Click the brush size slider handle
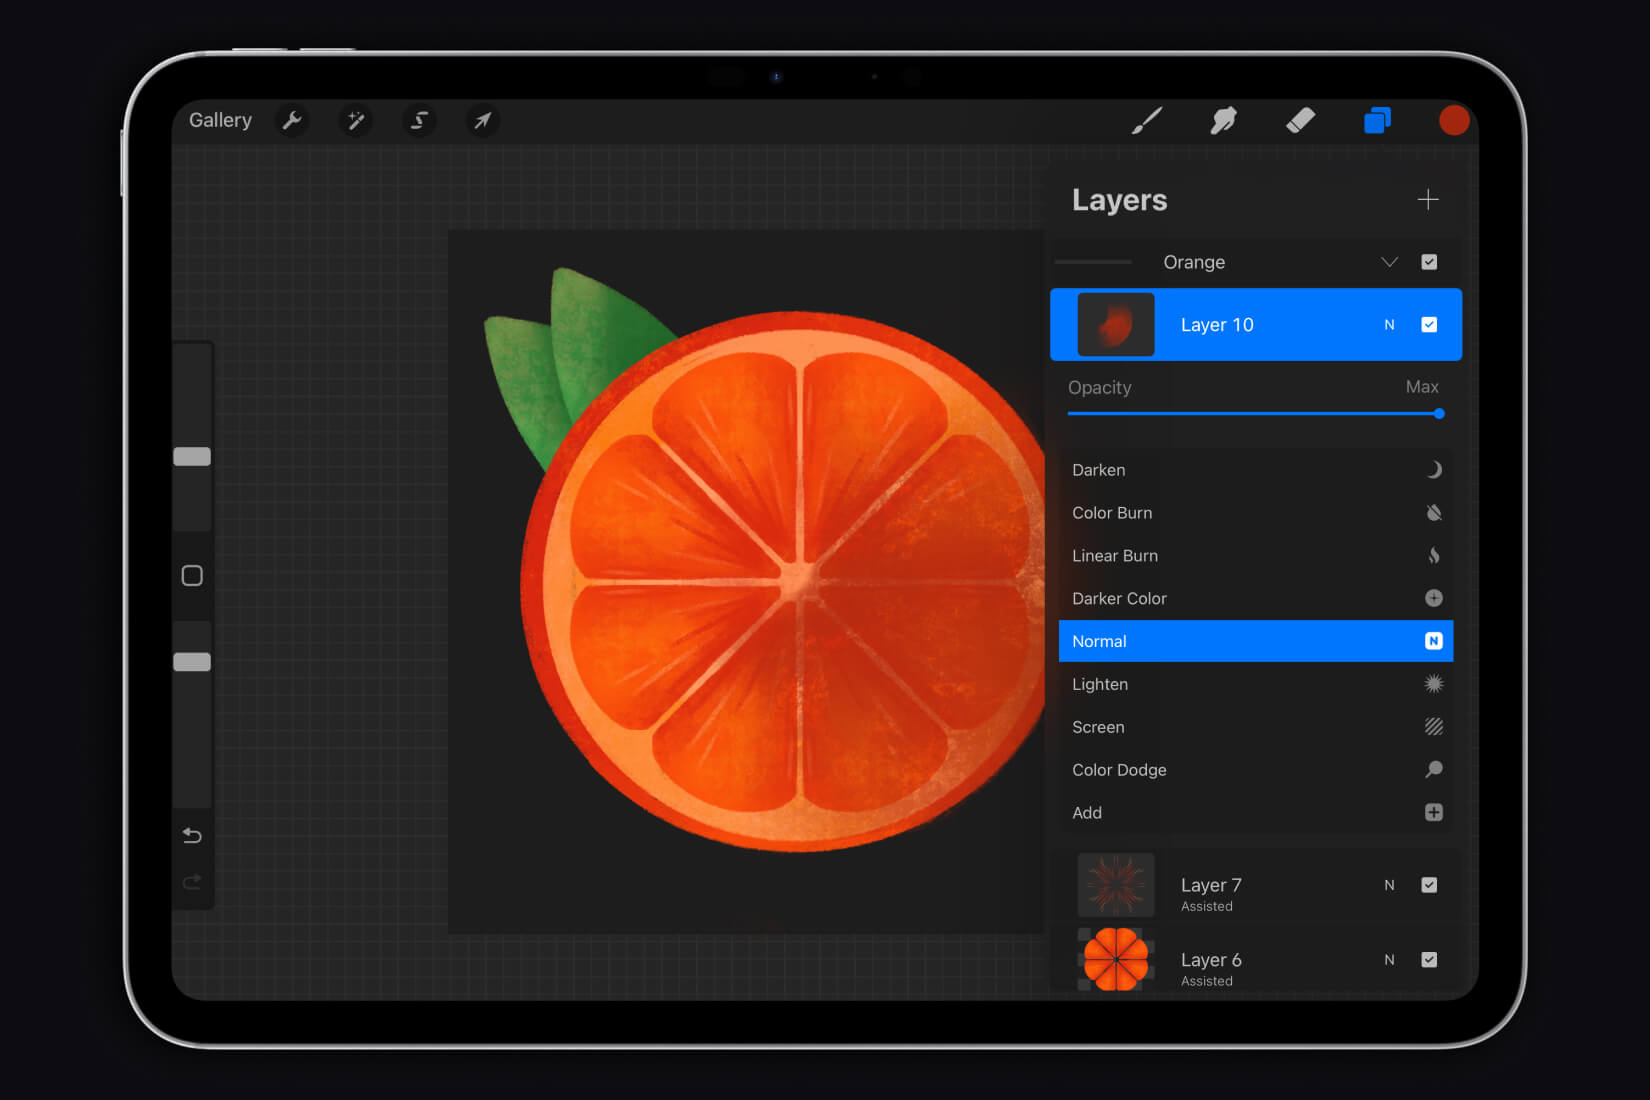The height and width of the screenshot is (1100, 1650). [192, 457]
